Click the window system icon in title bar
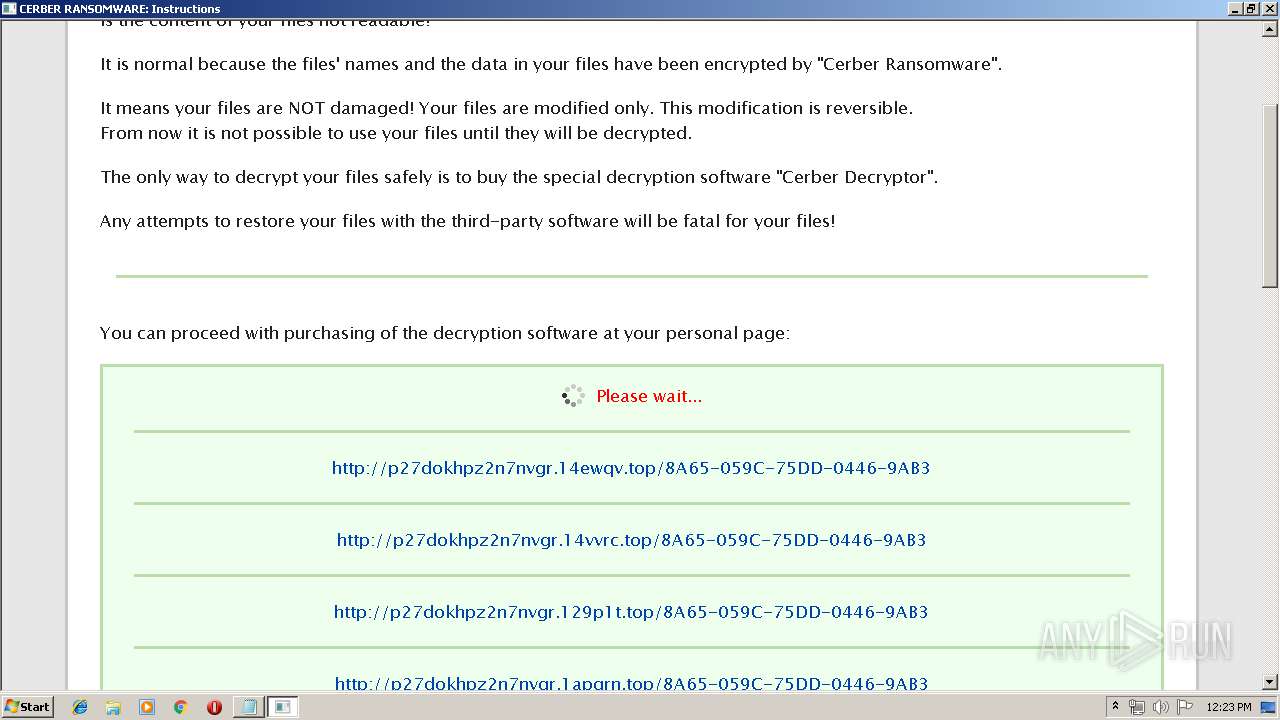This screenshot has height=720, width=1280. 9,8
